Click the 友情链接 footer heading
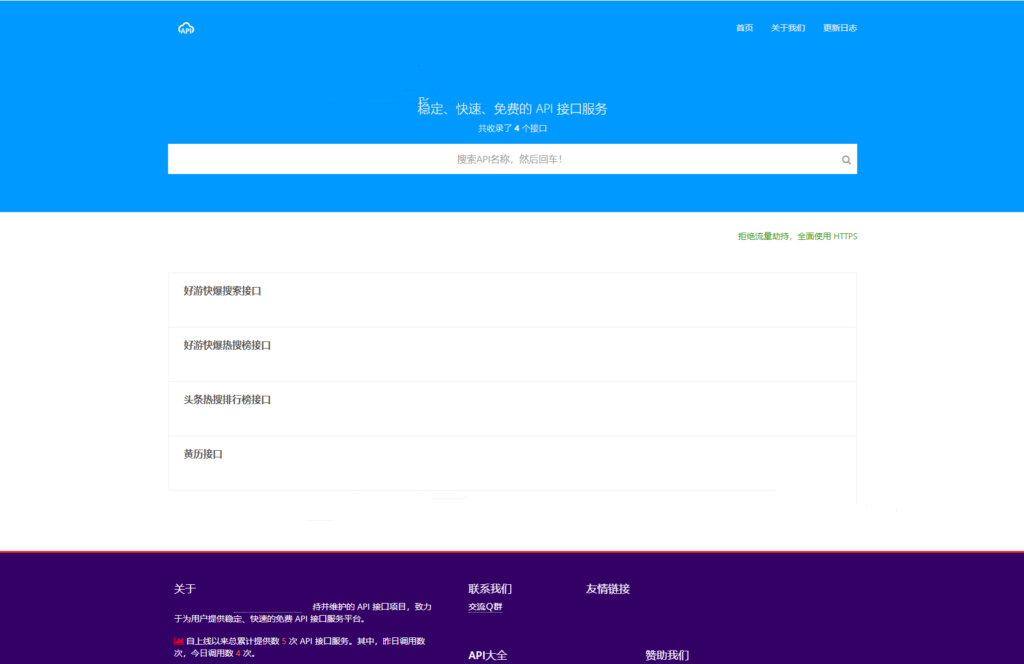This screenshot has height=664, width=1024. tap(611, 588)
